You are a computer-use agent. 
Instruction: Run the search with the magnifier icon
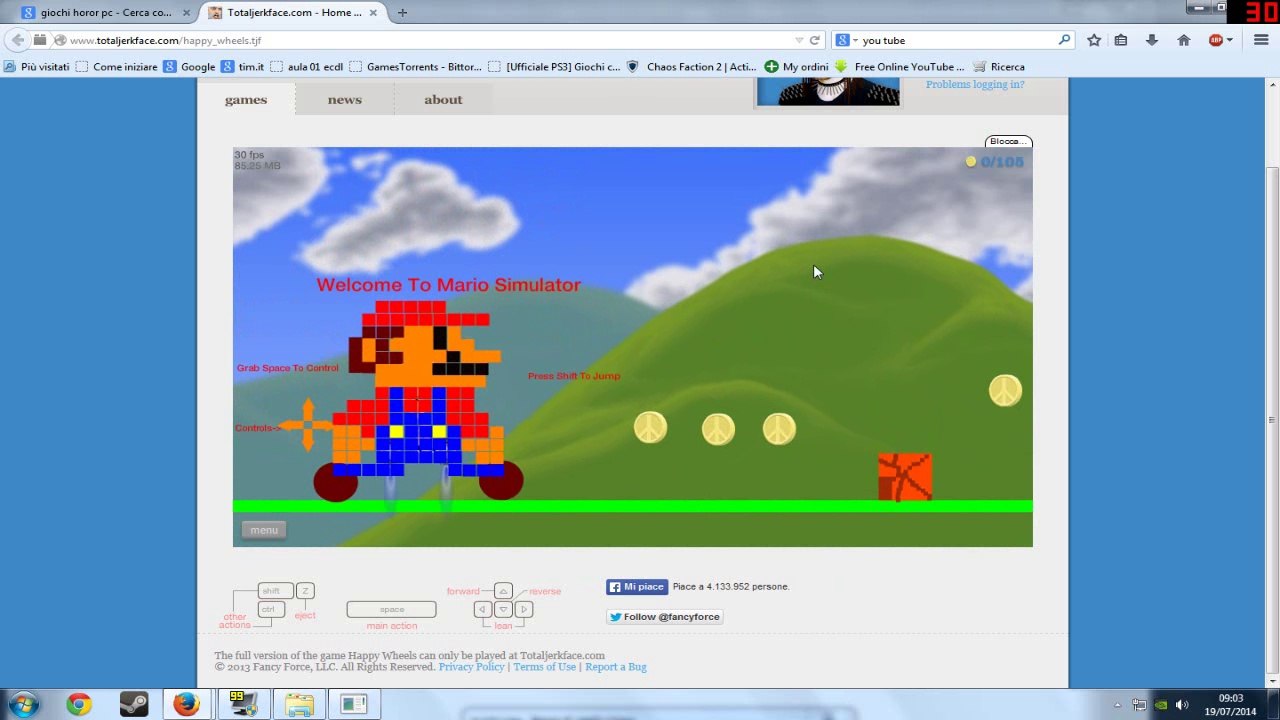(x=1064, y=40)
